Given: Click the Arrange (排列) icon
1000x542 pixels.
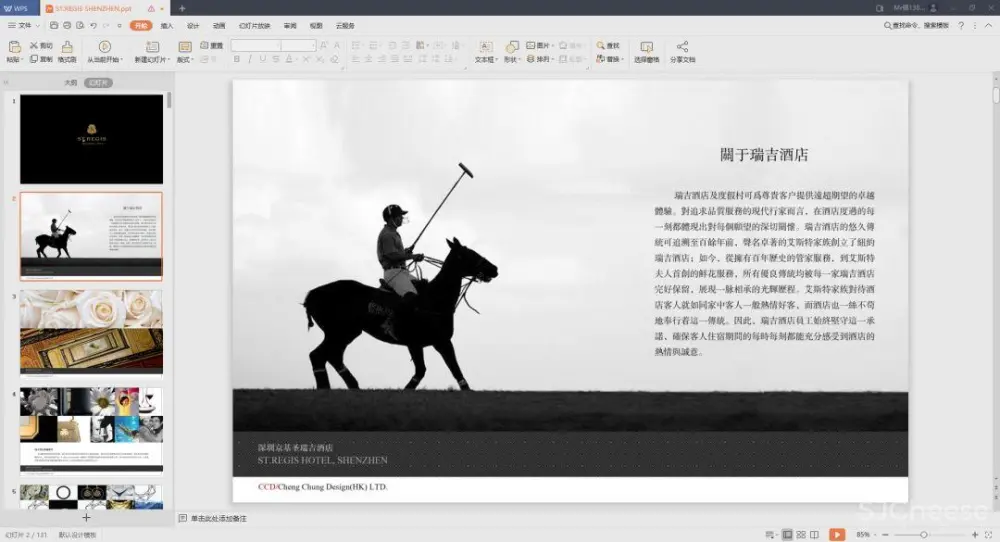Looking at the screenshot, I should coord(531,59).
